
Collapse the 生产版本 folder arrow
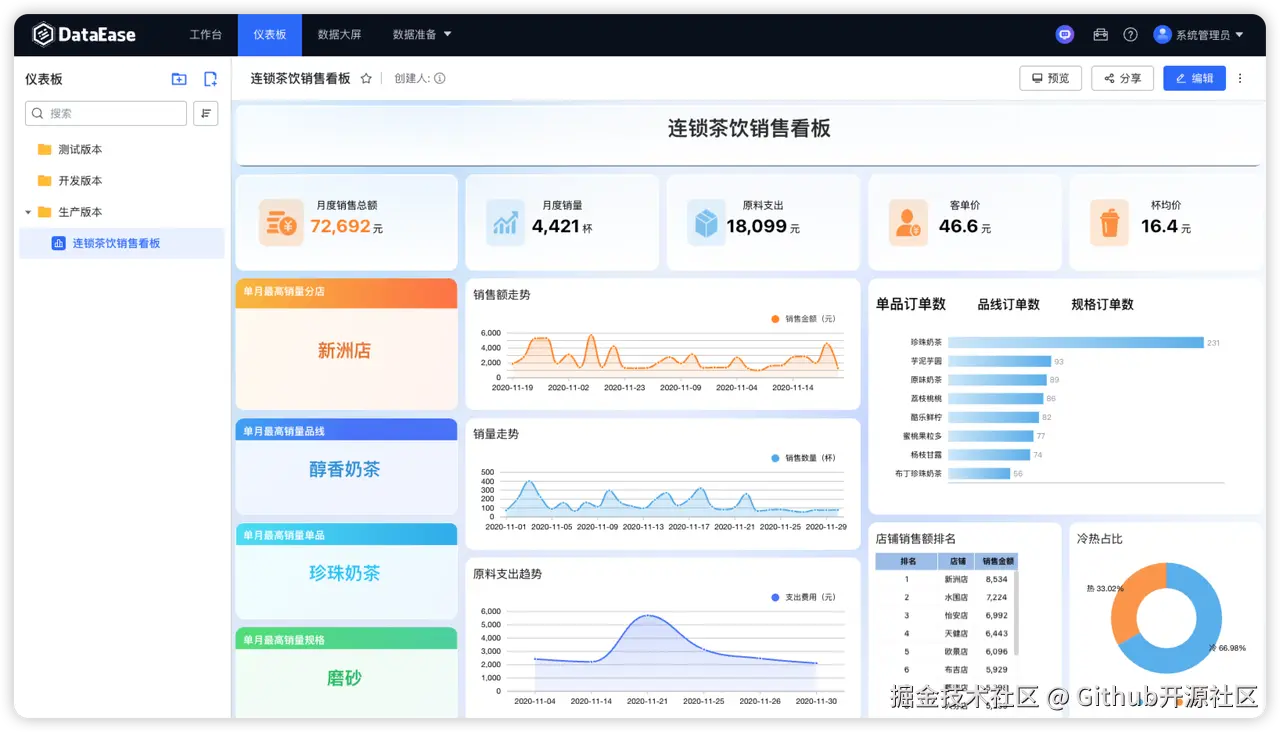coord(28,212)
